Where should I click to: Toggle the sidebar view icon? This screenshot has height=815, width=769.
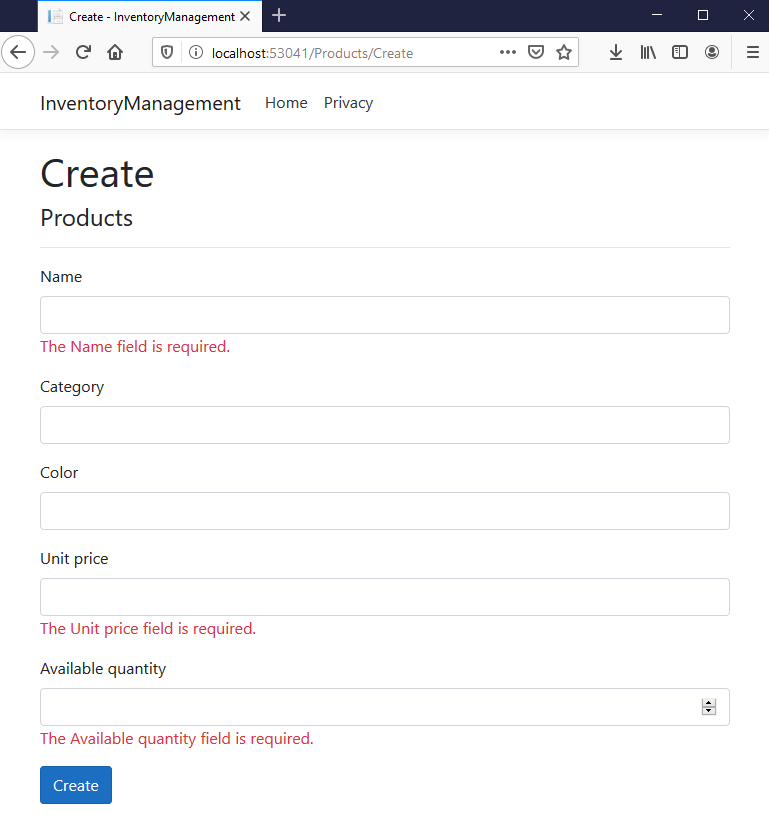(680, 52)
